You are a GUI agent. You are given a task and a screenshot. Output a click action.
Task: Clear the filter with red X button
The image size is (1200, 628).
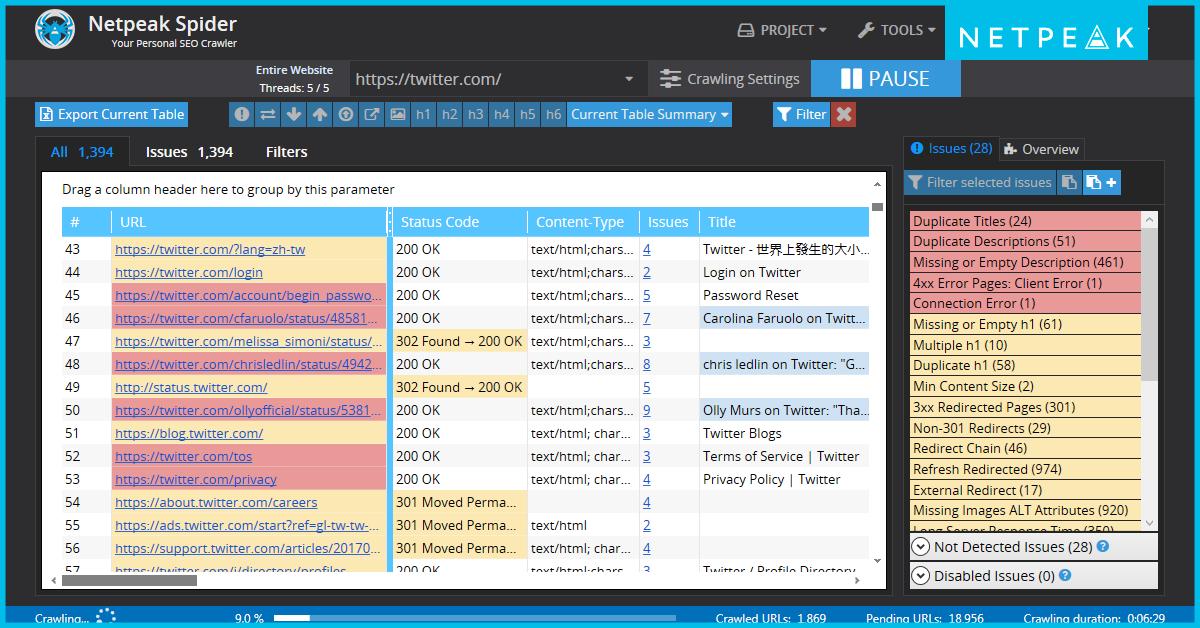(844, 114)
